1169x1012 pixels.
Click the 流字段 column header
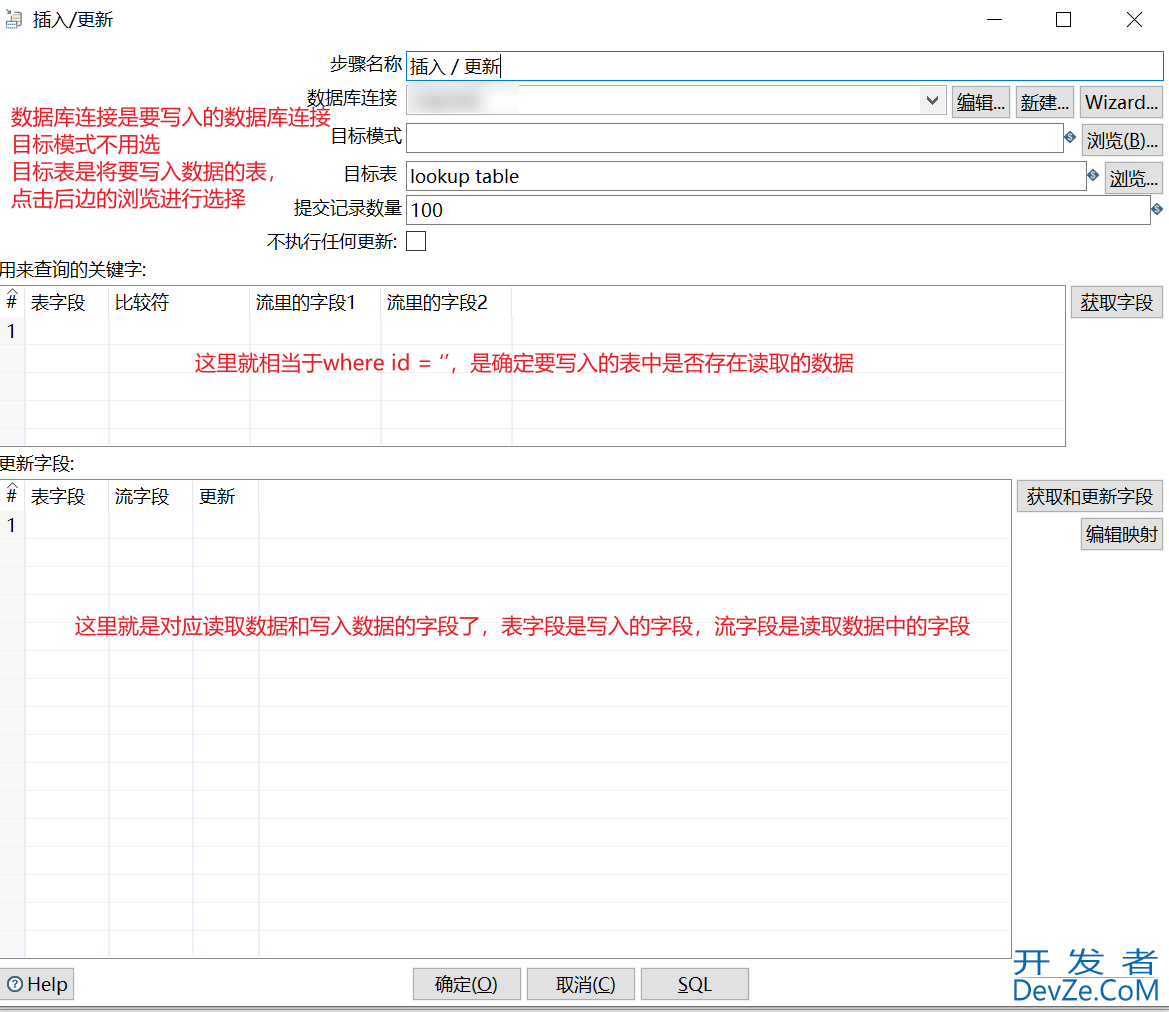pos(151,496)
